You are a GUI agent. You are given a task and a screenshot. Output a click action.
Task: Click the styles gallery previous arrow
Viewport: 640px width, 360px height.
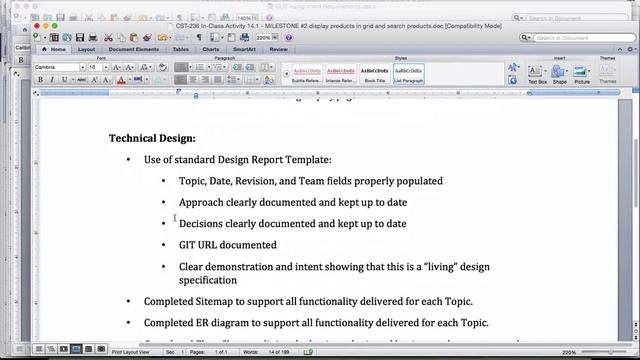(x=286, y=74)
